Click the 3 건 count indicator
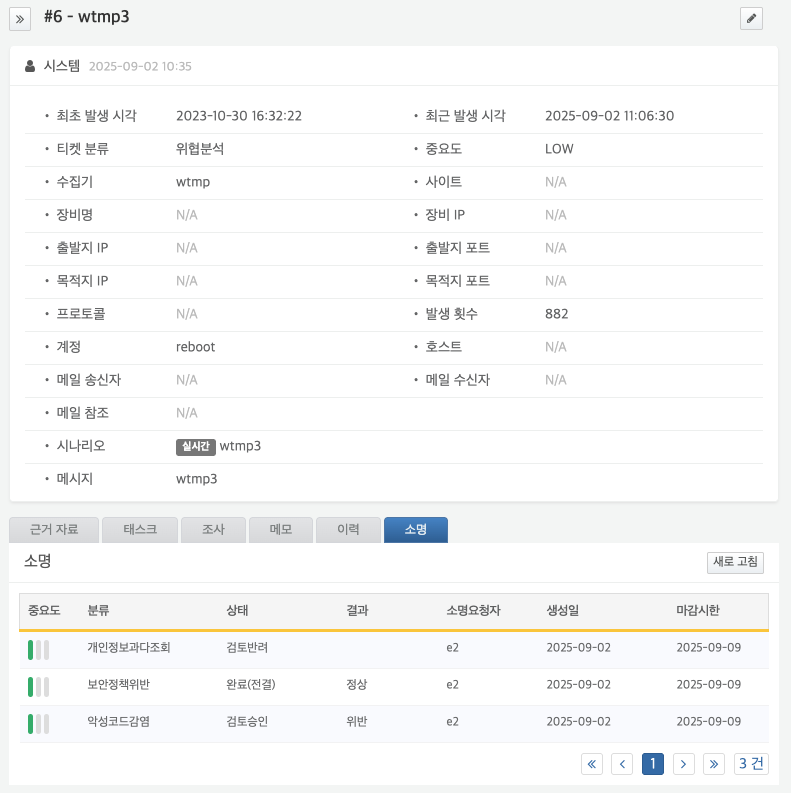 pos(751,764)
